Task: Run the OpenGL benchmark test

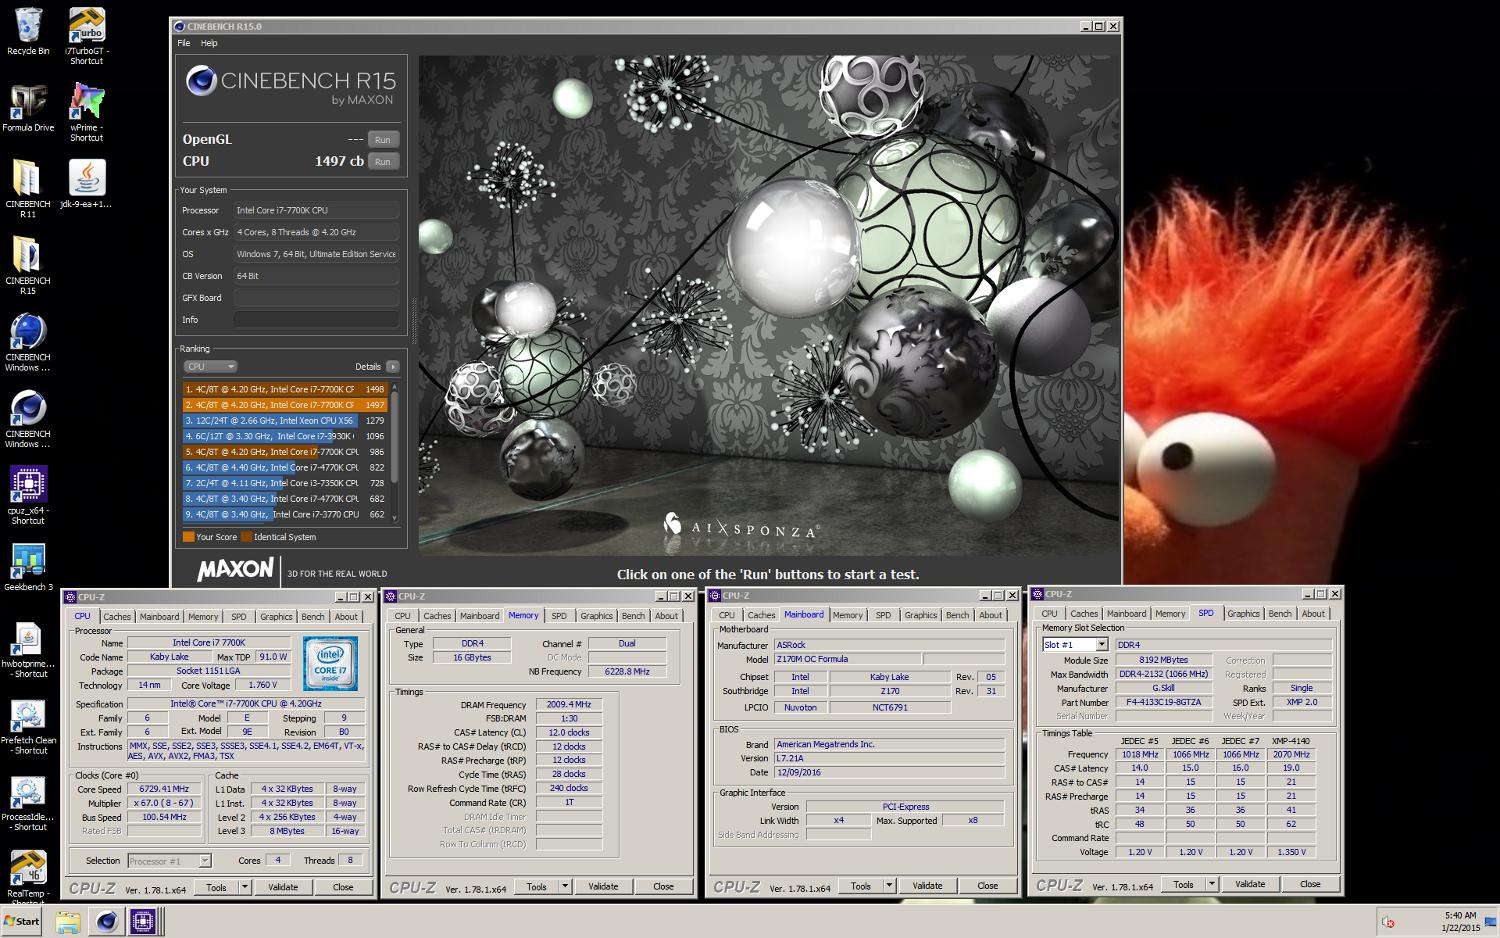Action: [383, 139]
